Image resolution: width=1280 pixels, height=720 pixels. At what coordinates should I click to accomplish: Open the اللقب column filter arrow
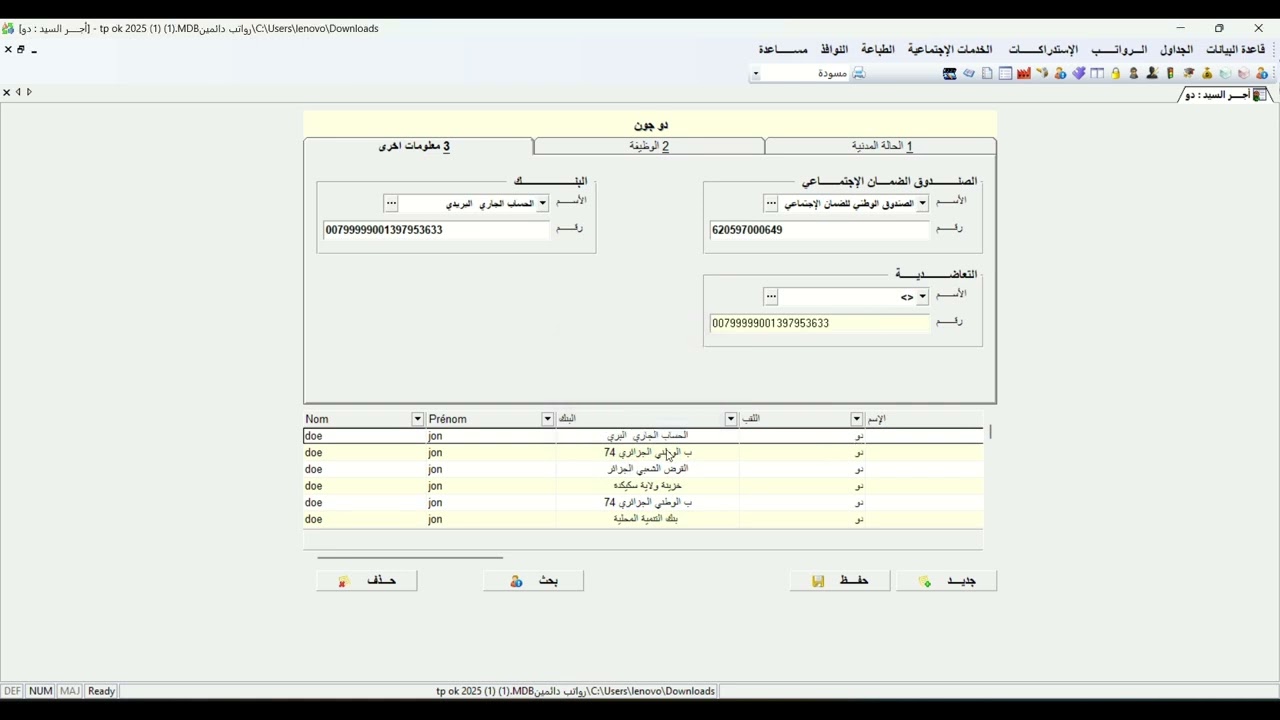(x=857, y=419)
